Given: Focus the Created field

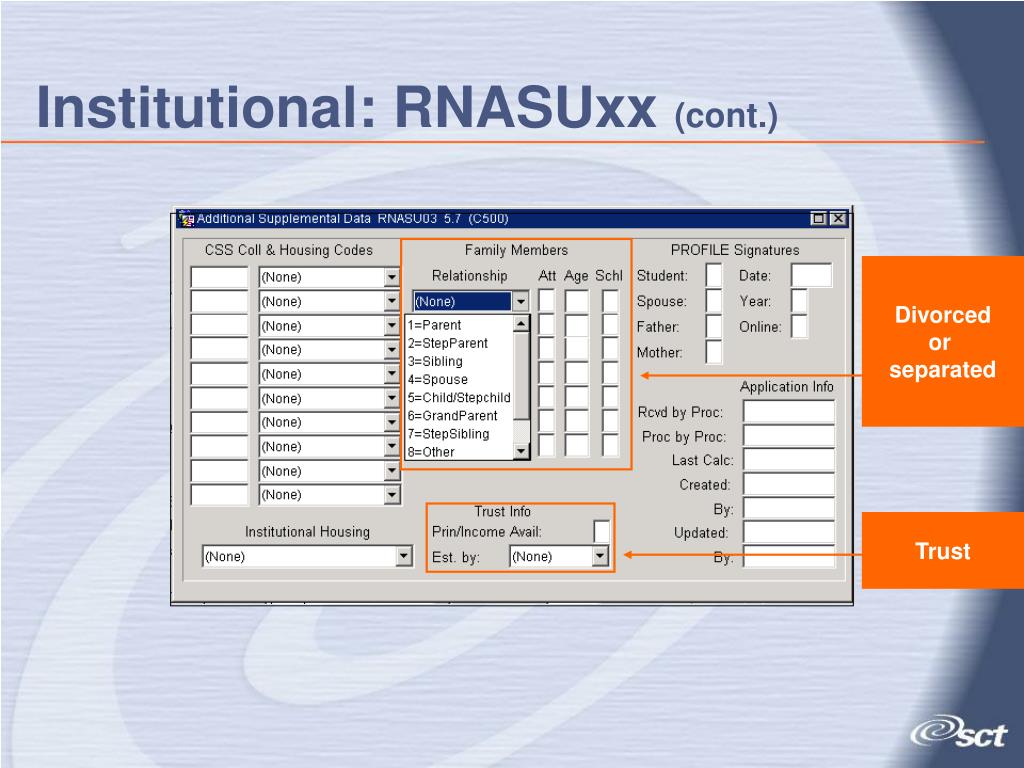Looking at the screenshot, I should tap(789, 485).
